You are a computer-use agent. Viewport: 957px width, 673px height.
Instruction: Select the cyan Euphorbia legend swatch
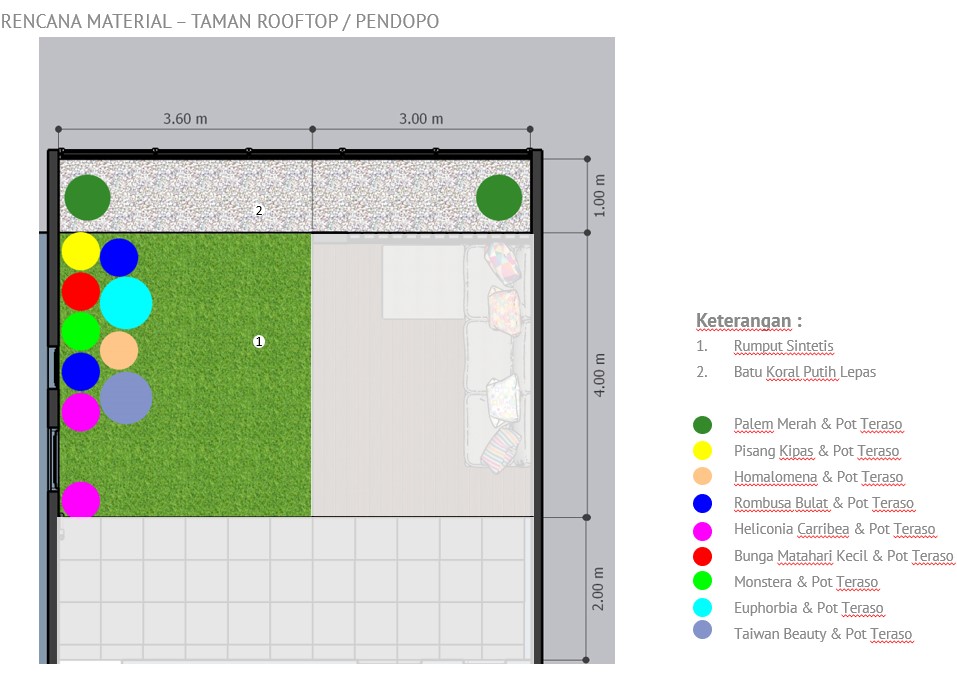pos(703,607)
